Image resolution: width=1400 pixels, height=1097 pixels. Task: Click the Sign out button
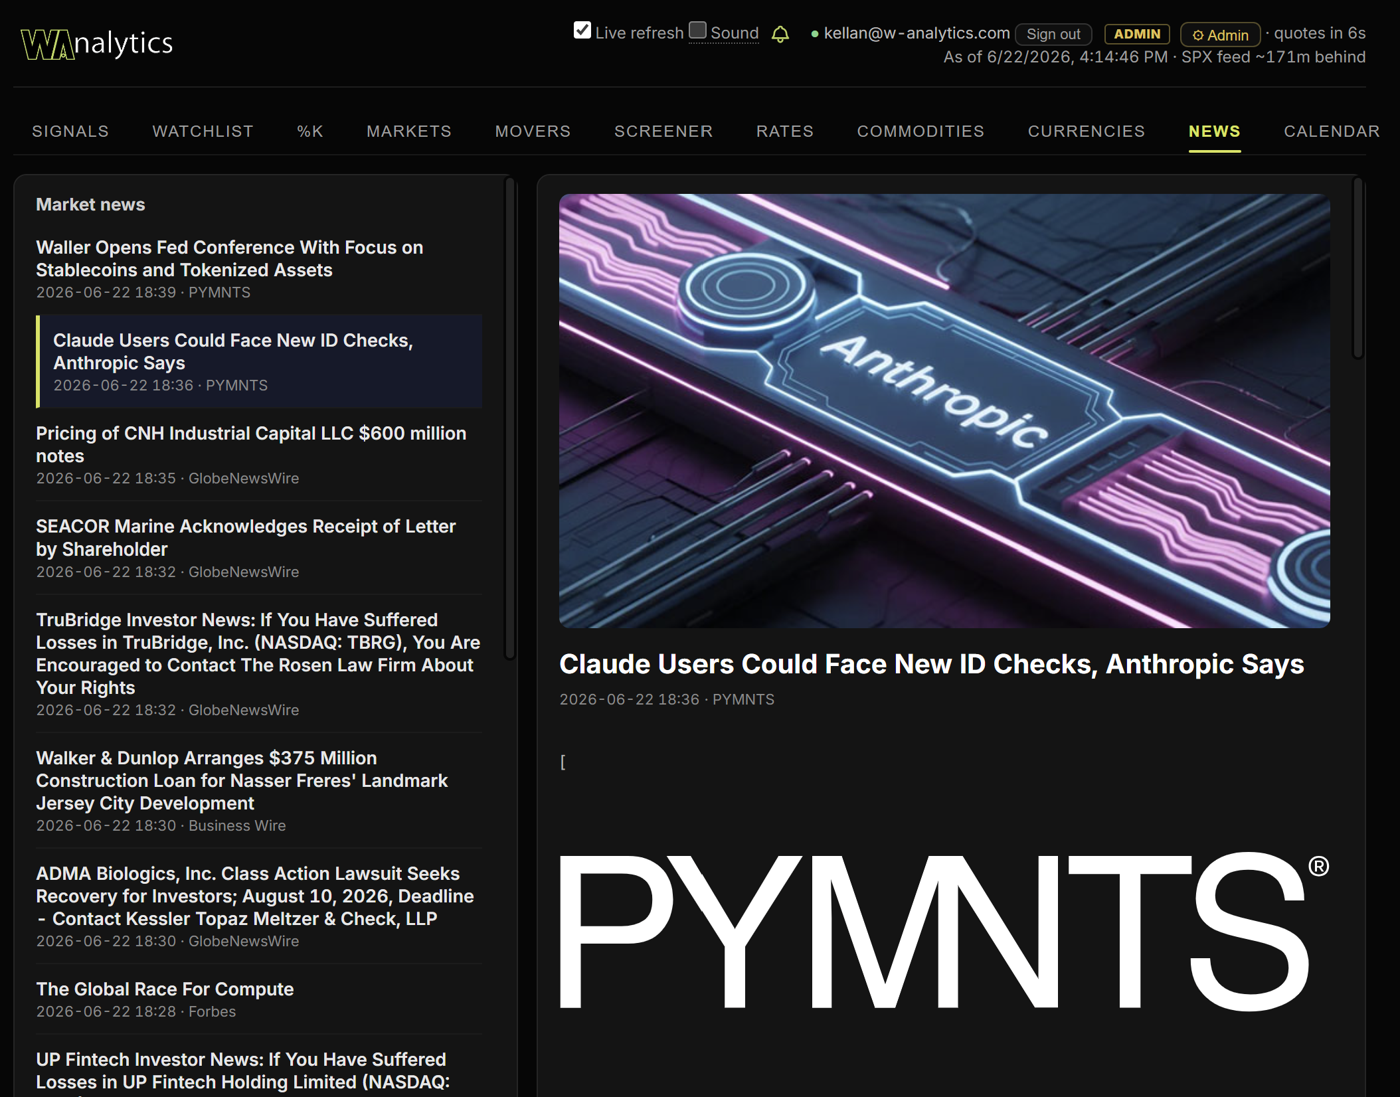point(1053,34)
